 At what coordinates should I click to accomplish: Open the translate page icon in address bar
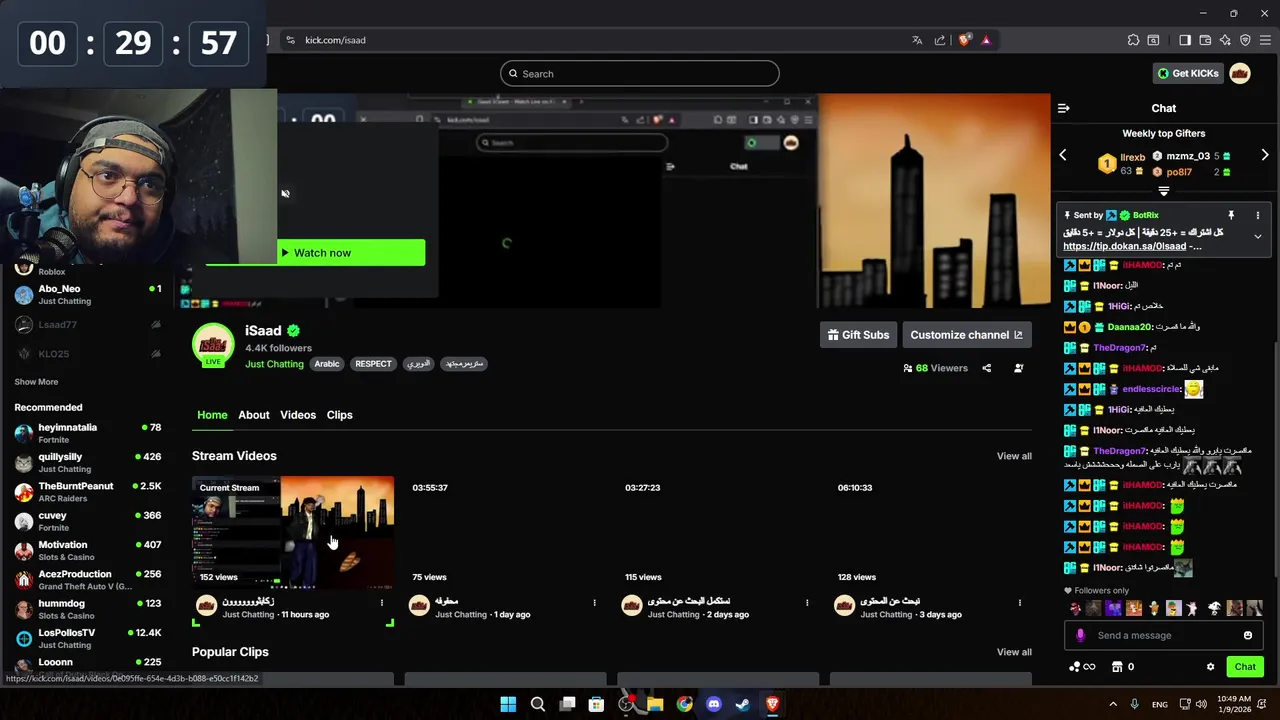[x=917, y=40]
